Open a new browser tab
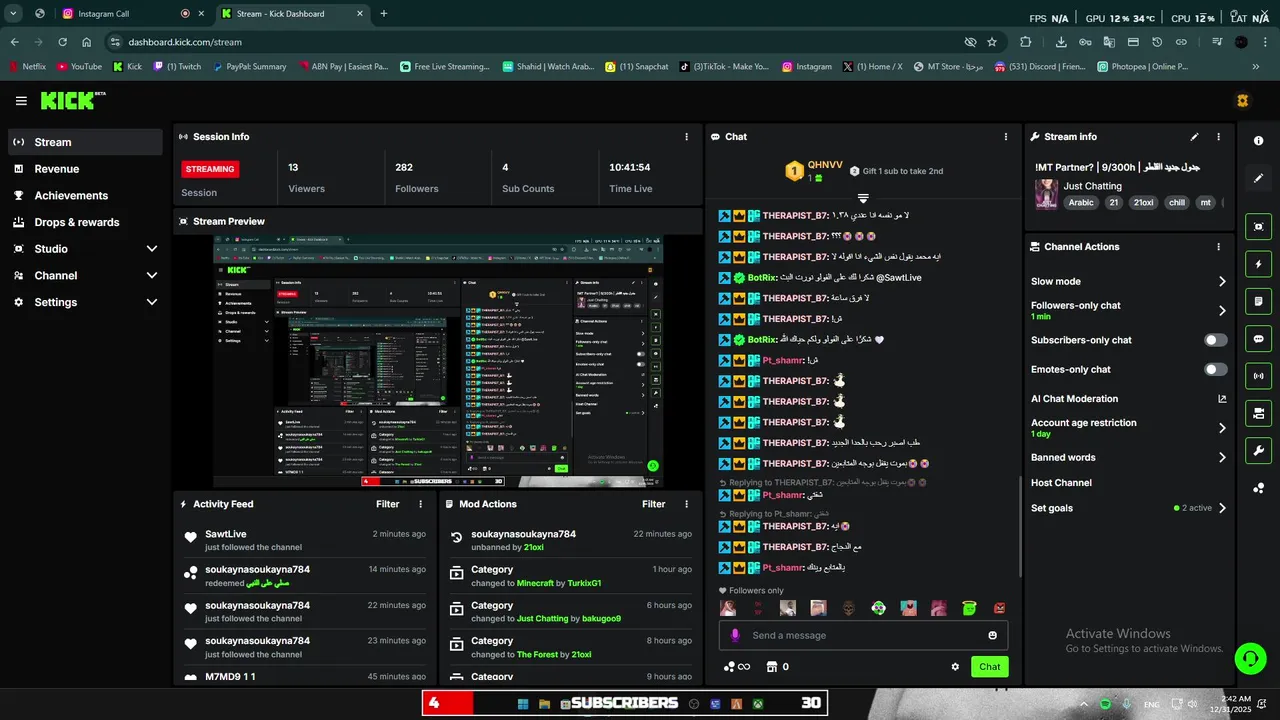Image resolution: width=1280 pixels, height=720 pixels. coord(384,14)
